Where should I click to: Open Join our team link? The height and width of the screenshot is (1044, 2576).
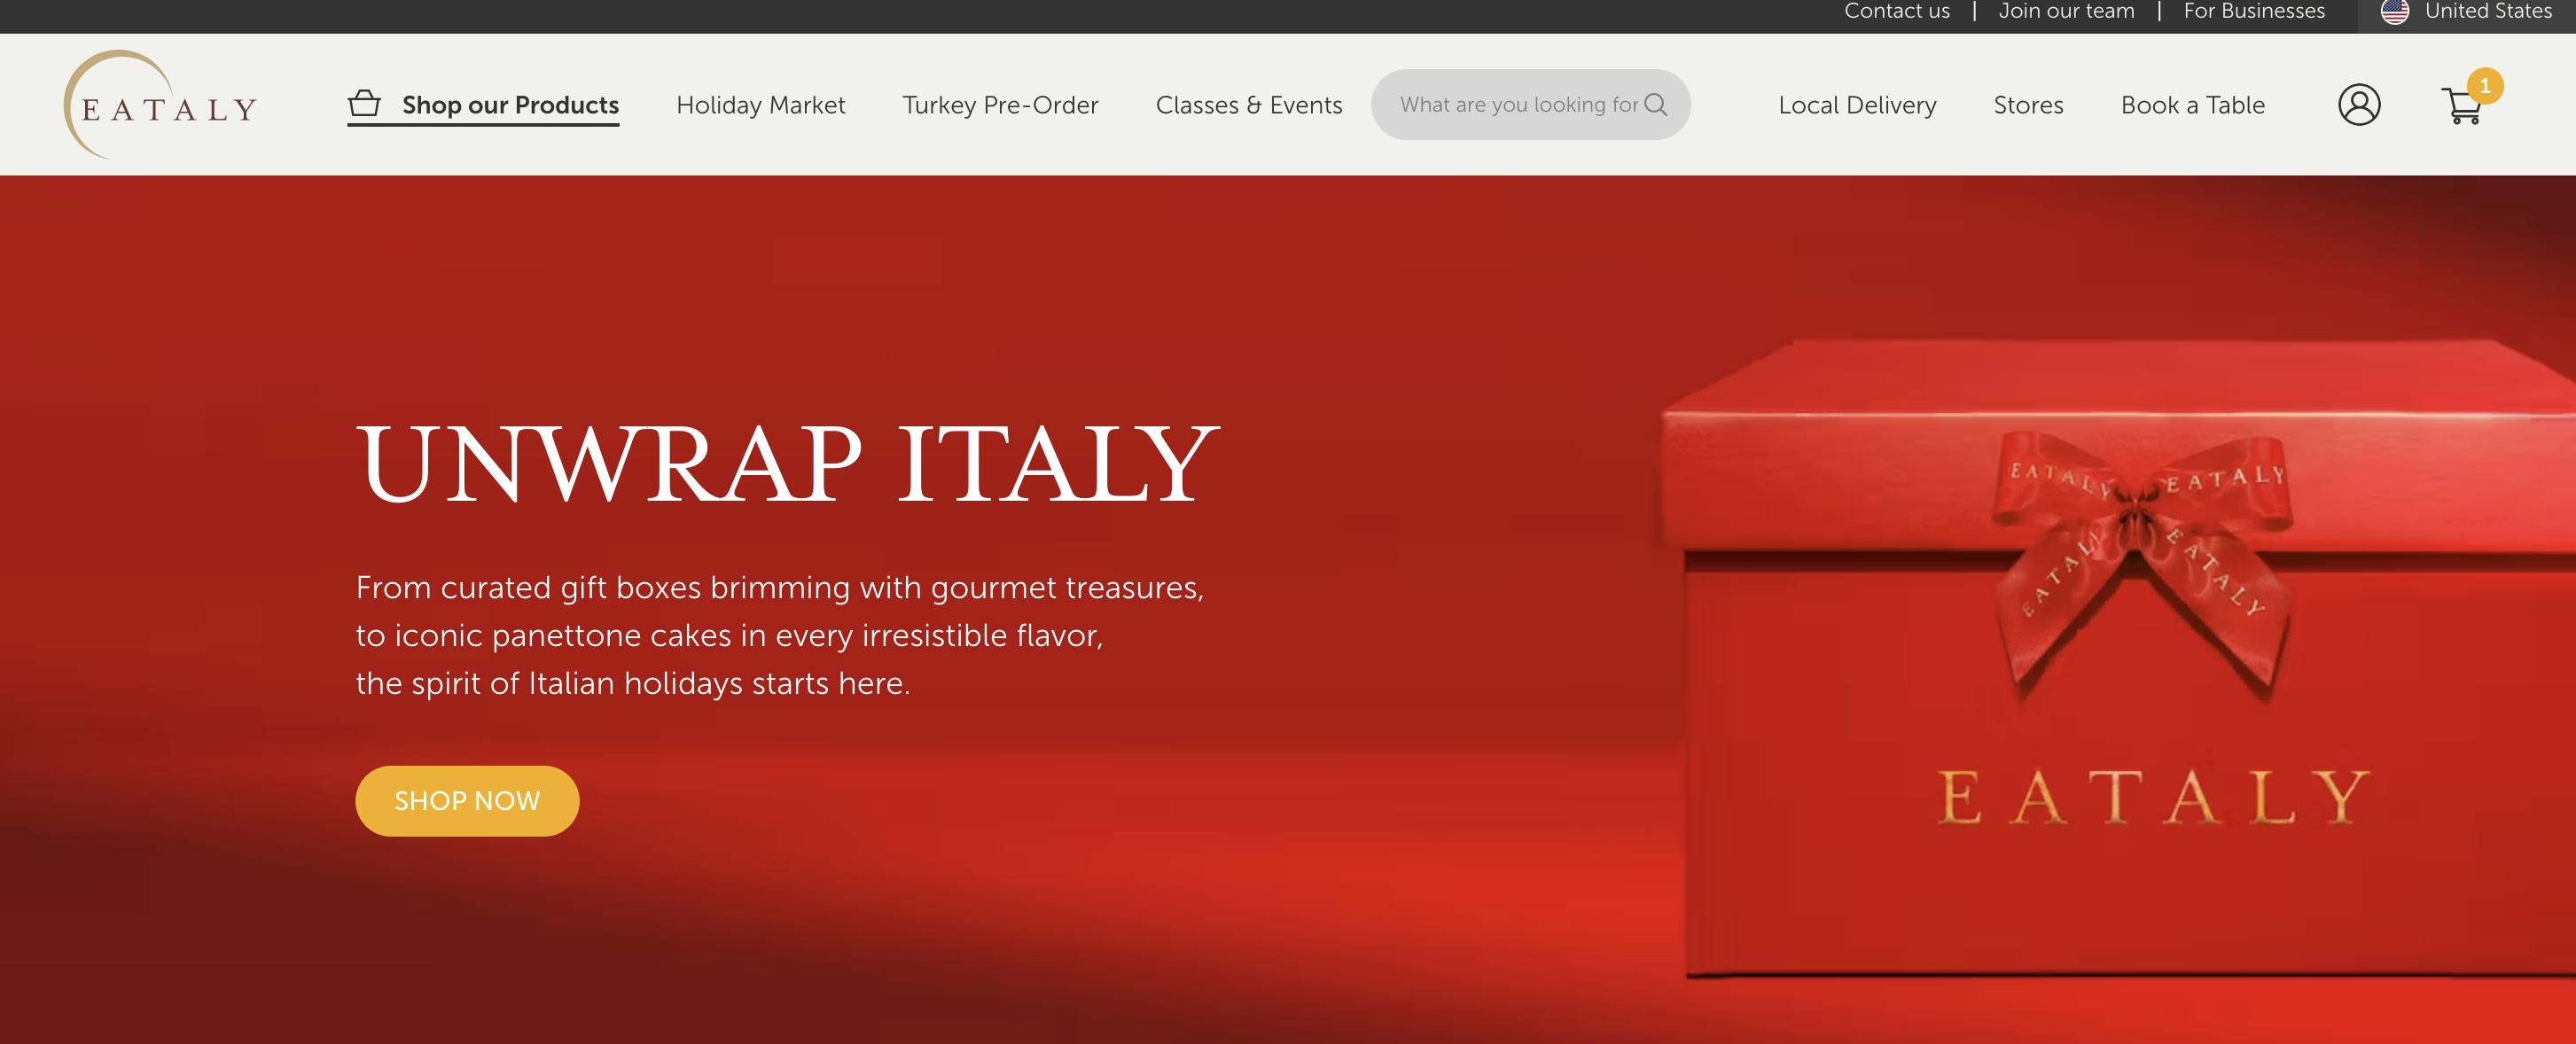point(2066,11)
